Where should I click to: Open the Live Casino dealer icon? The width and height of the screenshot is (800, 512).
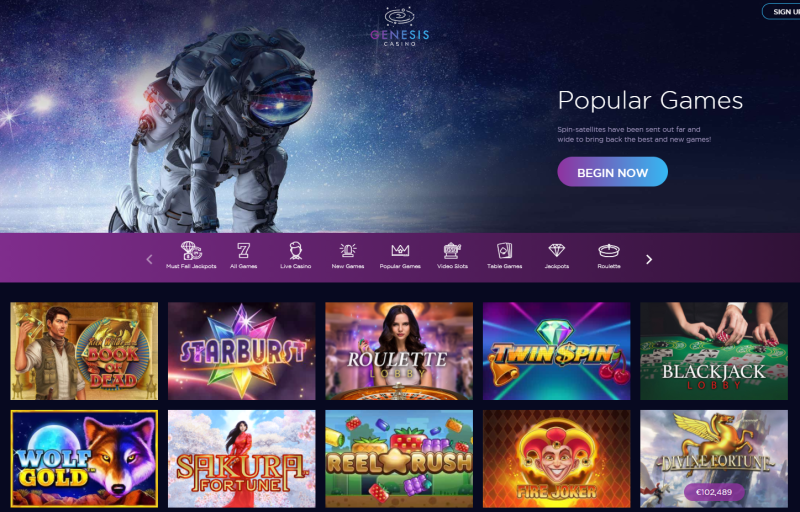(295, 250)
